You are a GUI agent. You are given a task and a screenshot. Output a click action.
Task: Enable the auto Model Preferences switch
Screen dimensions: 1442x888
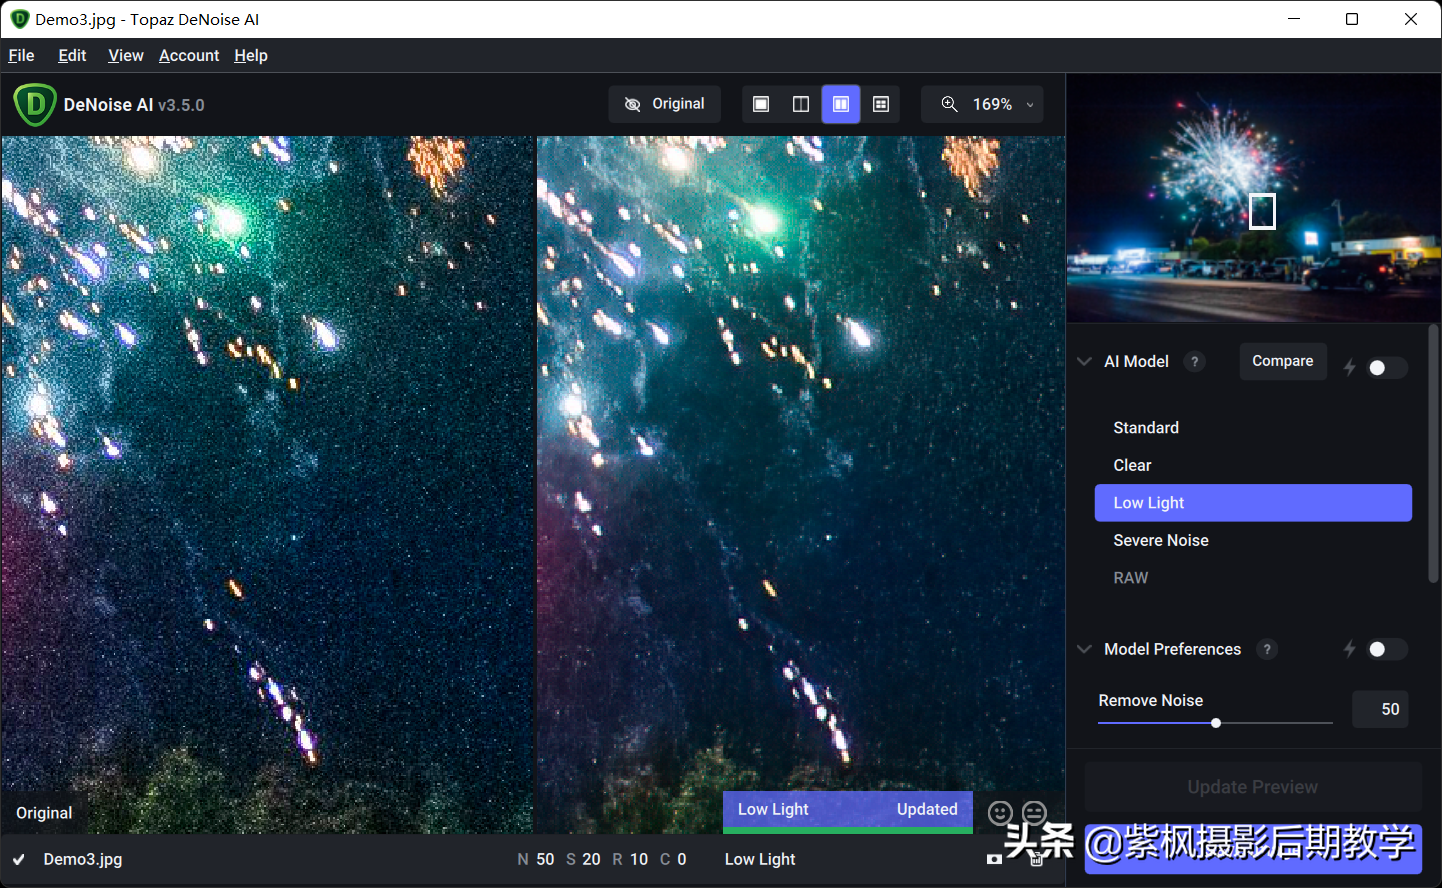(x=1387, y=649)
